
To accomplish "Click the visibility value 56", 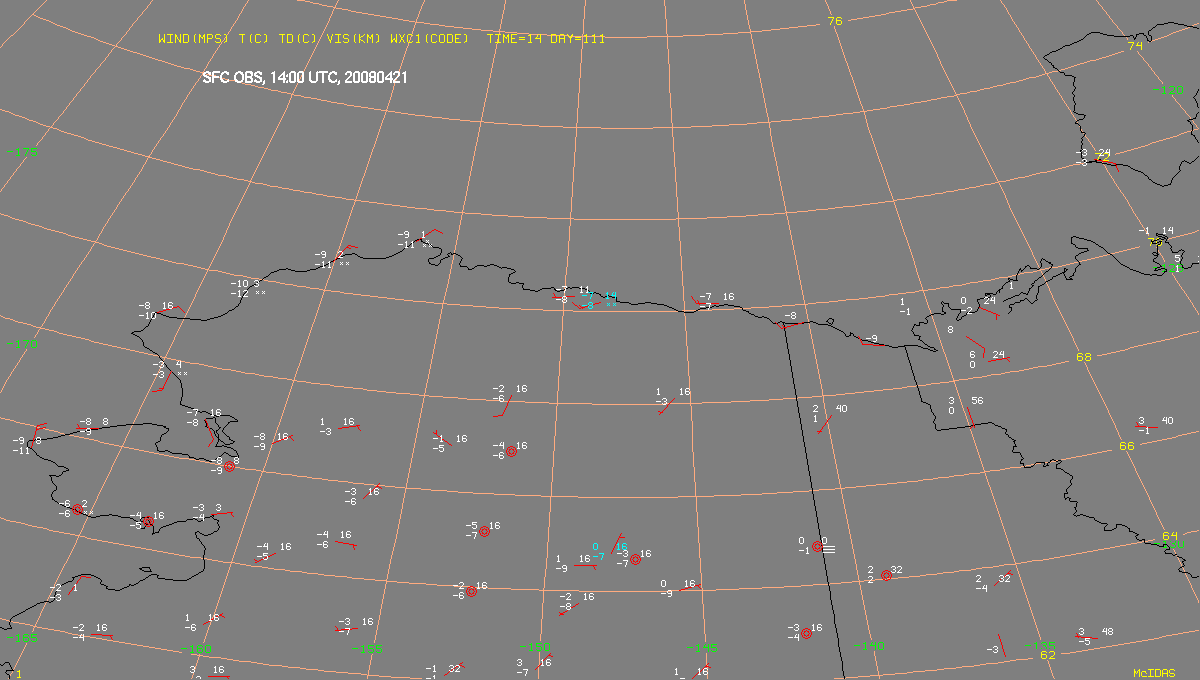I will coord(977,401).
